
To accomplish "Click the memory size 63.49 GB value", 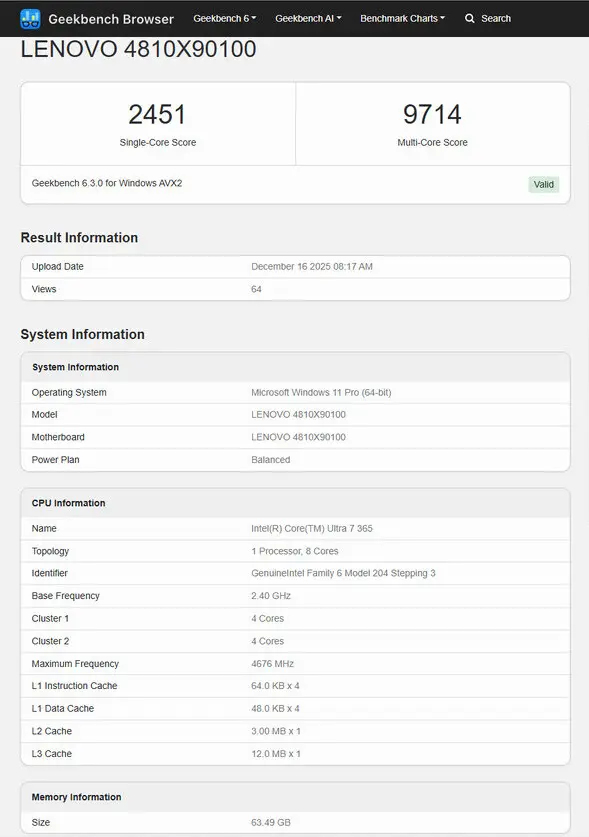I will point(271,823).
